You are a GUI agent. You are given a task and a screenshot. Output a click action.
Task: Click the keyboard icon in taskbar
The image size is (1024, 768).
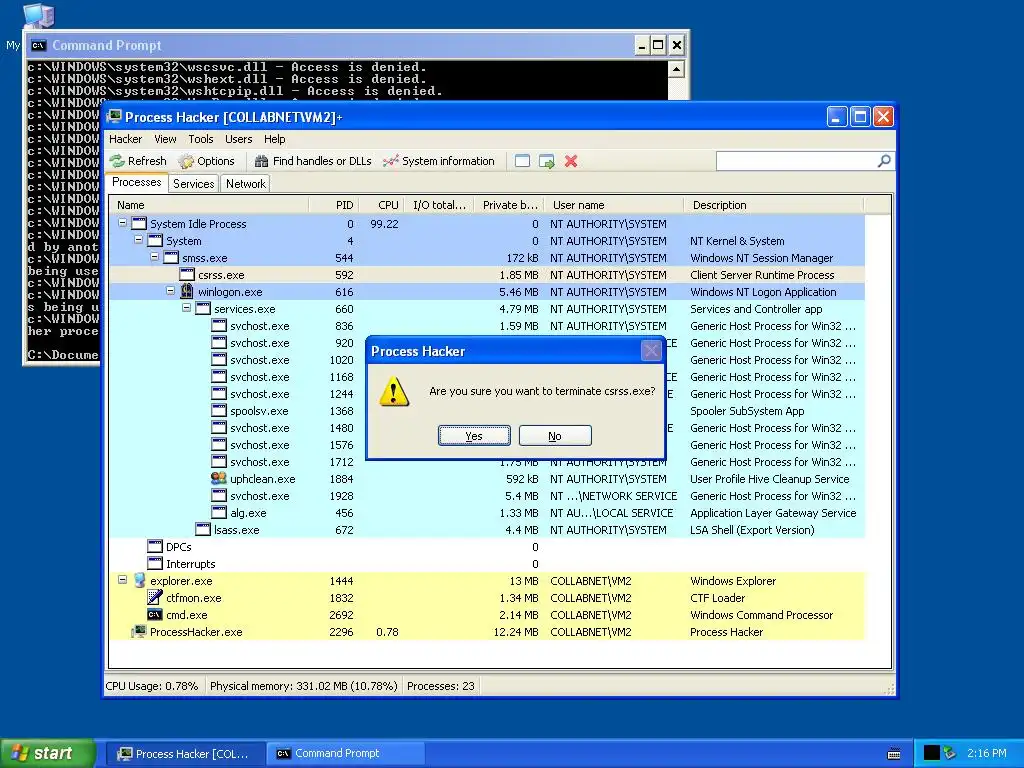(x=894, y=754)
